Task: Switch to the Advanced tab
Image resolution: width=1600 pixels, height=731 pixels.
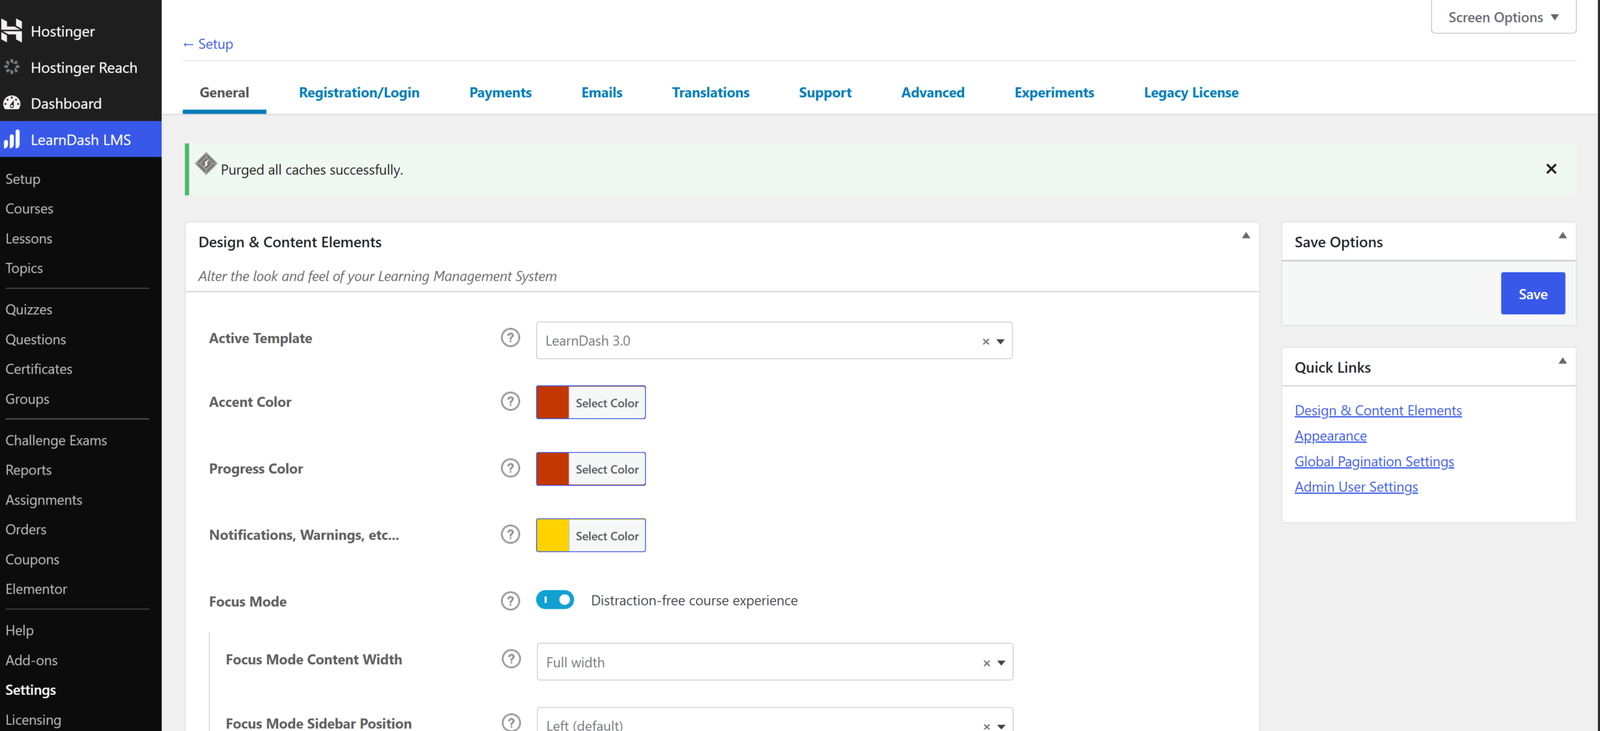Action: (933, 92)
